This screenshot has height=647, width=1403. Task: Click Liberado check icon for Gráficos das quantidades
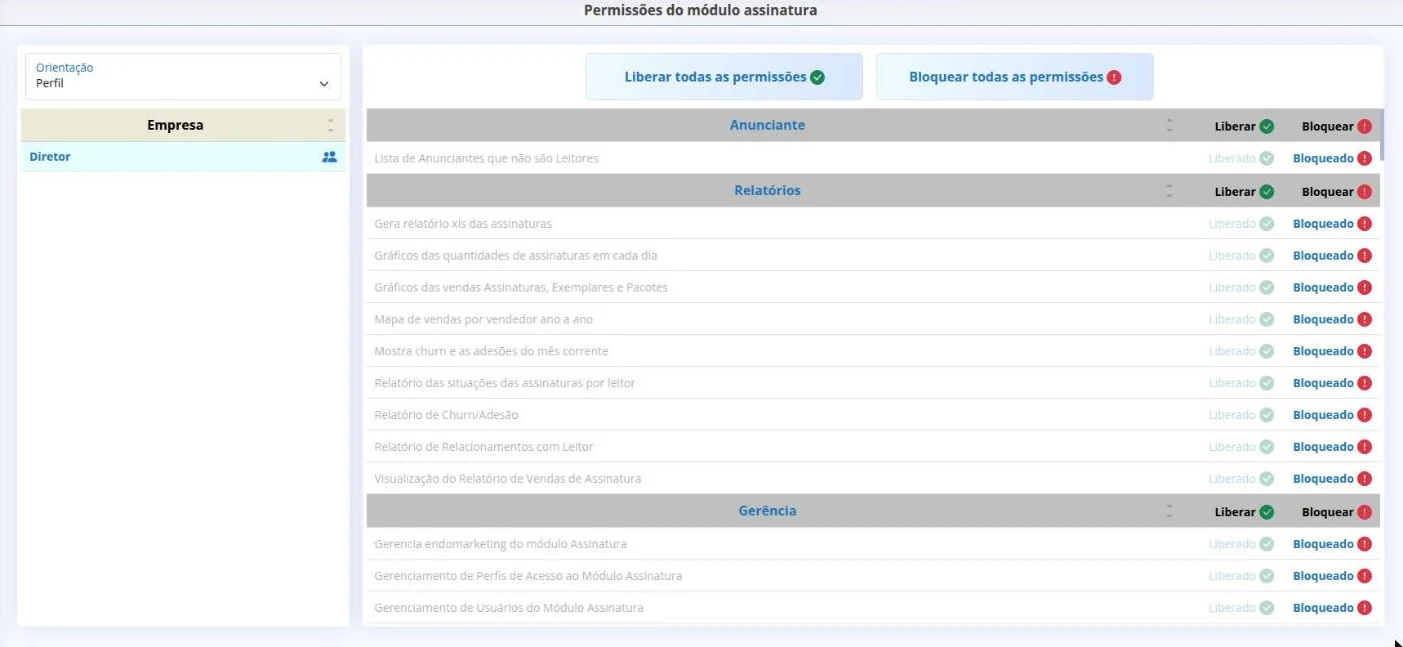[x=1267, y=256]
